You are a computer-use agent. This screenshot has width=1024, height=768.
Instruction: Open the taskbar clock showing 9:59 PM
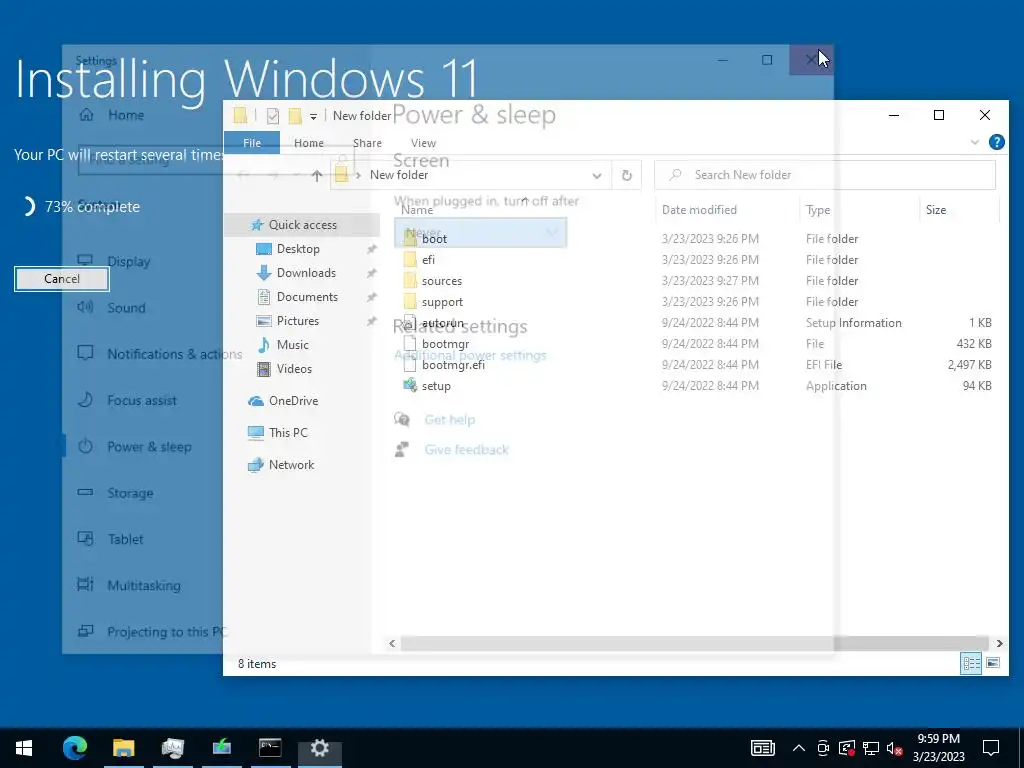click(938, 748)
